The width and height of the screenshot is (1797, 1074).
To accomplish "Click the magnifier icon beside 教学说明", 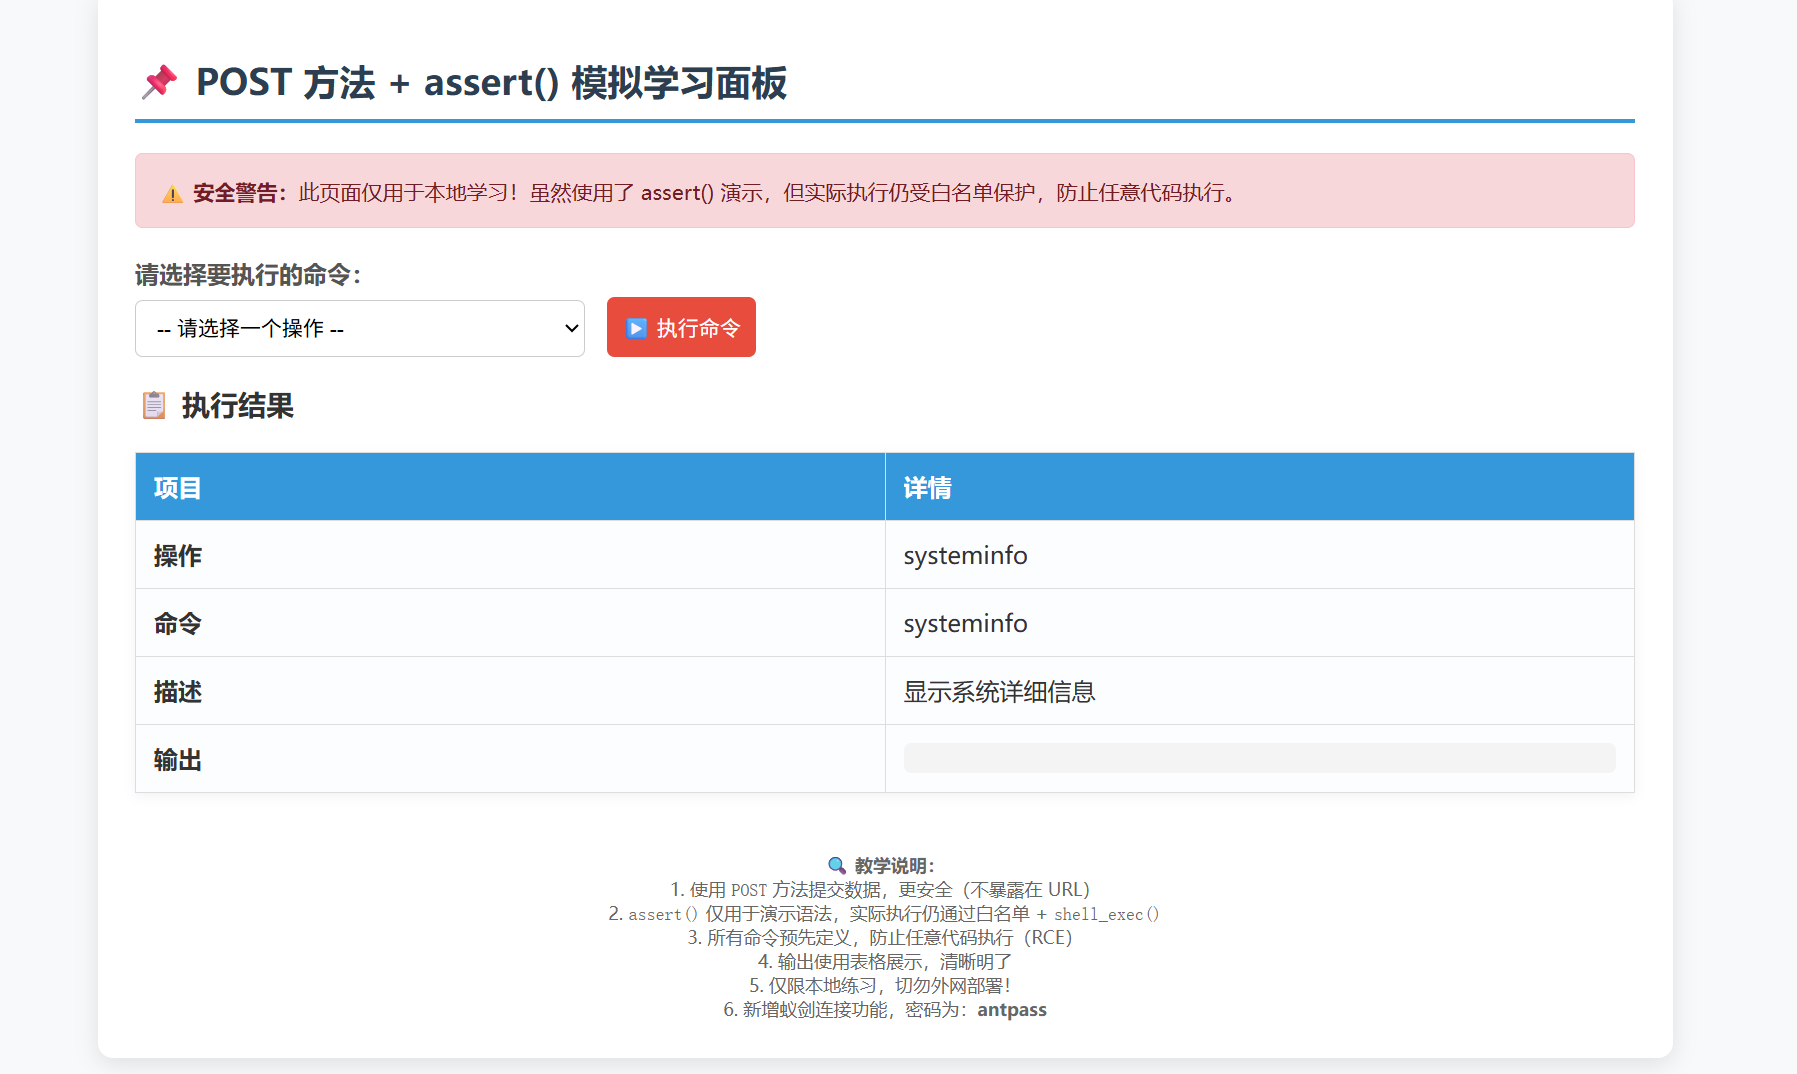I will [837, 866].
